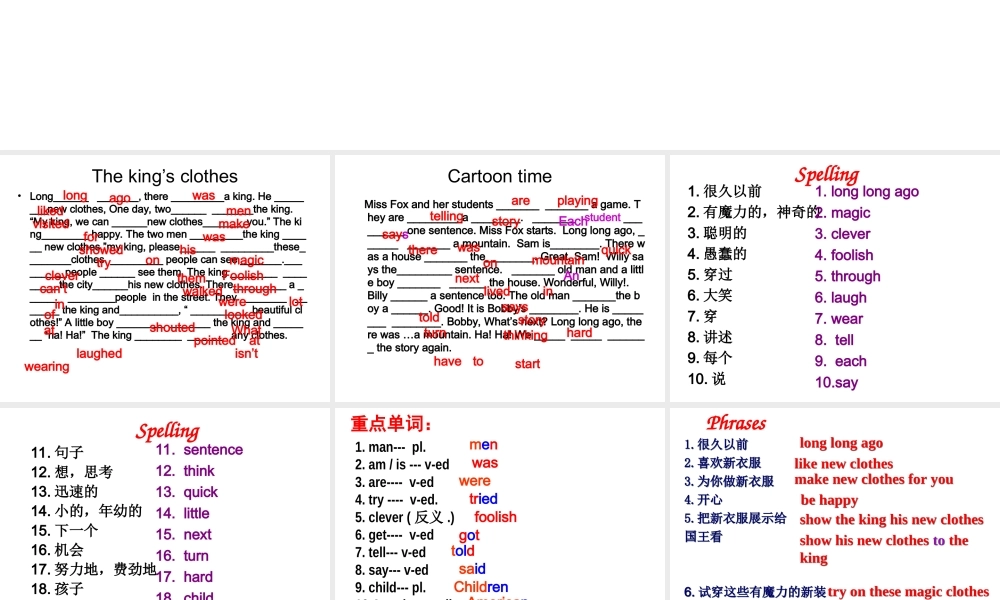Click the purple word '5. through'
1000x600 pixels.
(847, 277)
